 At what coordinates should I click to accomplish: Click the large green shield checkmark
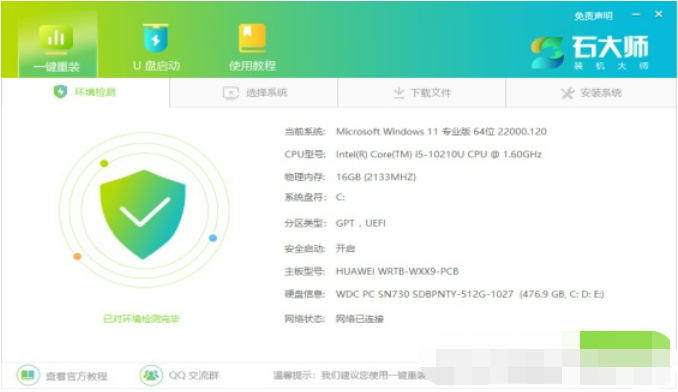(143, 214)
